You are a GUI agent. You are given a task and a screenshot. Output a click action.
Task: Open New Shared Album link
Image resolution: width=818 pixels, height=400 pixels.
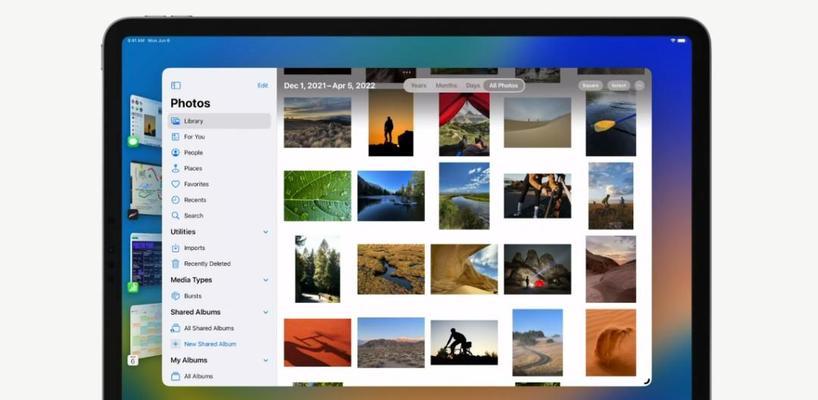click(210, 344)
